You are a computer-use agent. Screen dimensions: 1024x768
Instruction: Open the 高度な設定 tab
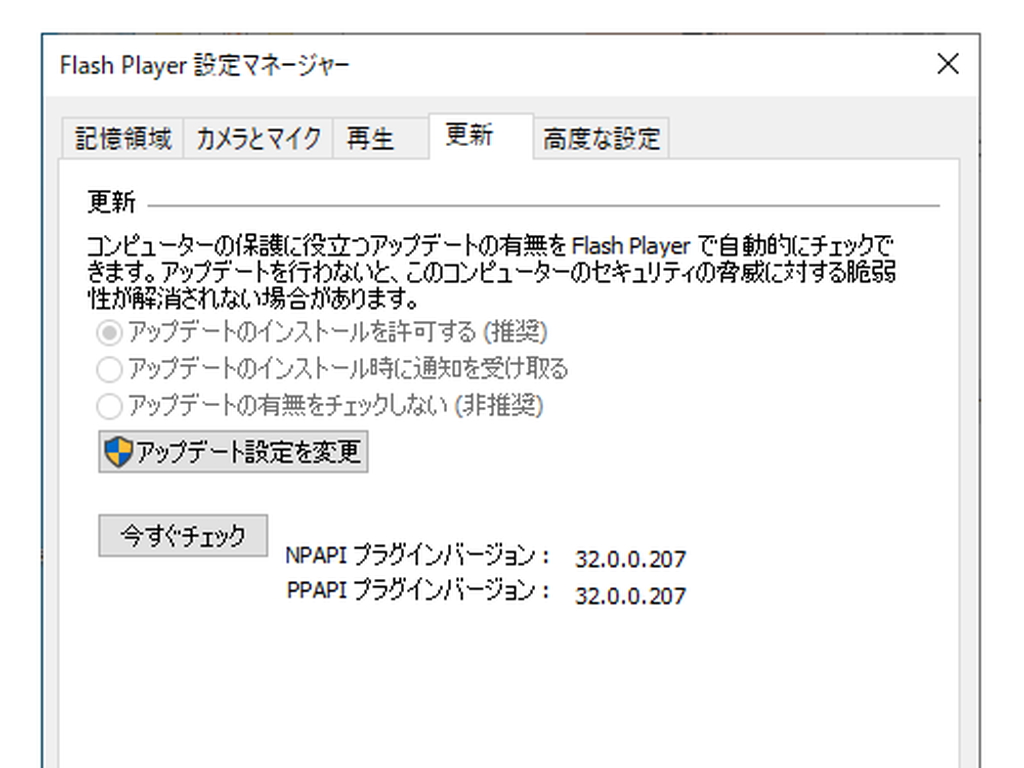point(601,138)
